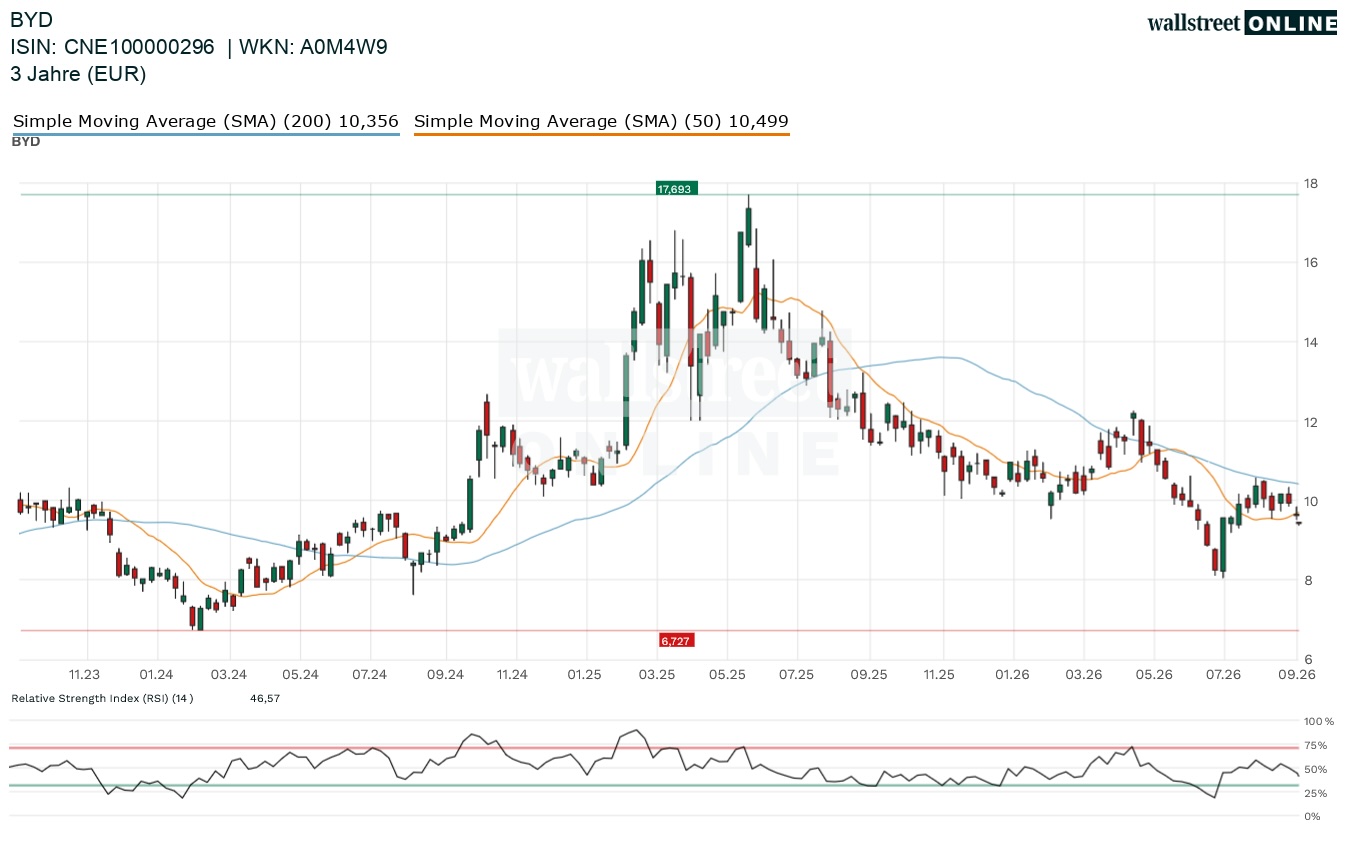This screenshot has height=843, width=1349.
Task: Click the 05.25 date axis label
Action: click(x=728, y=675)
